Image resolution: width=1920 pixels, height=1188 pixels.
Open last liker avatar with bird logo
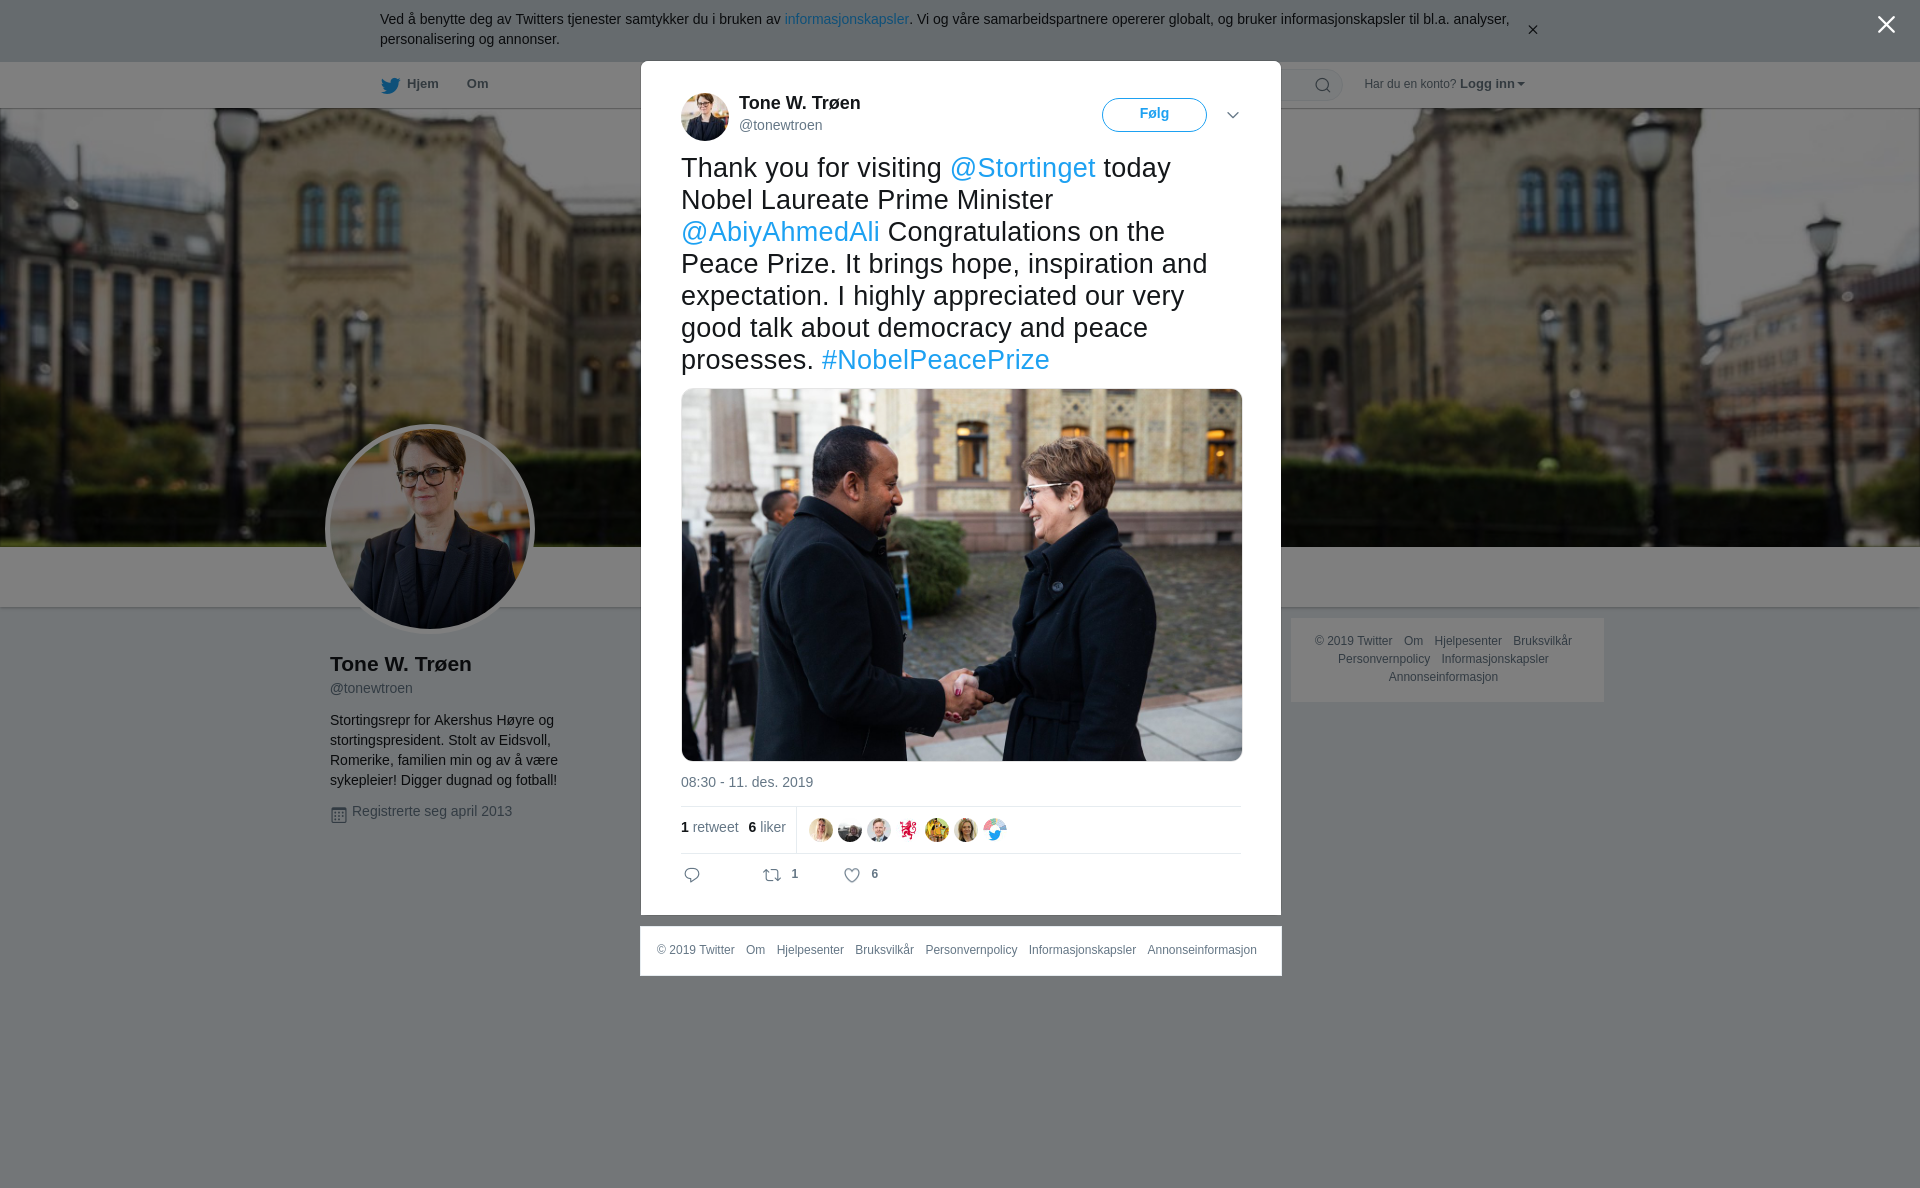(995, 830)
